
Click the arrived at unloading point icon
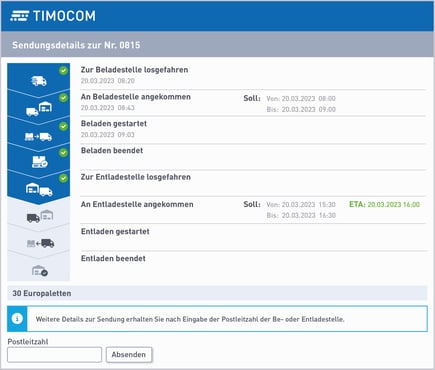pyautogui.click(x=40, y=216)
